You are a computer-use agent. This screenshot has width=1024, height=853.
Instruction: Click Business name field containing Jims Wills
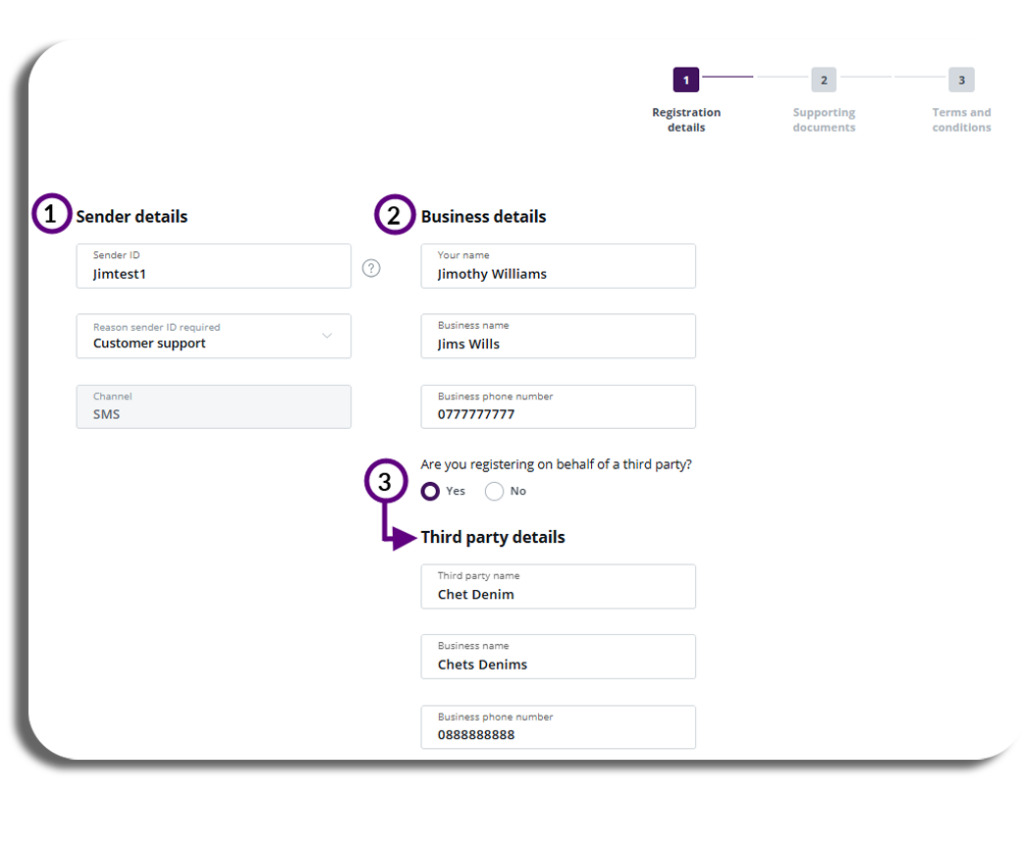pos(558,336)
